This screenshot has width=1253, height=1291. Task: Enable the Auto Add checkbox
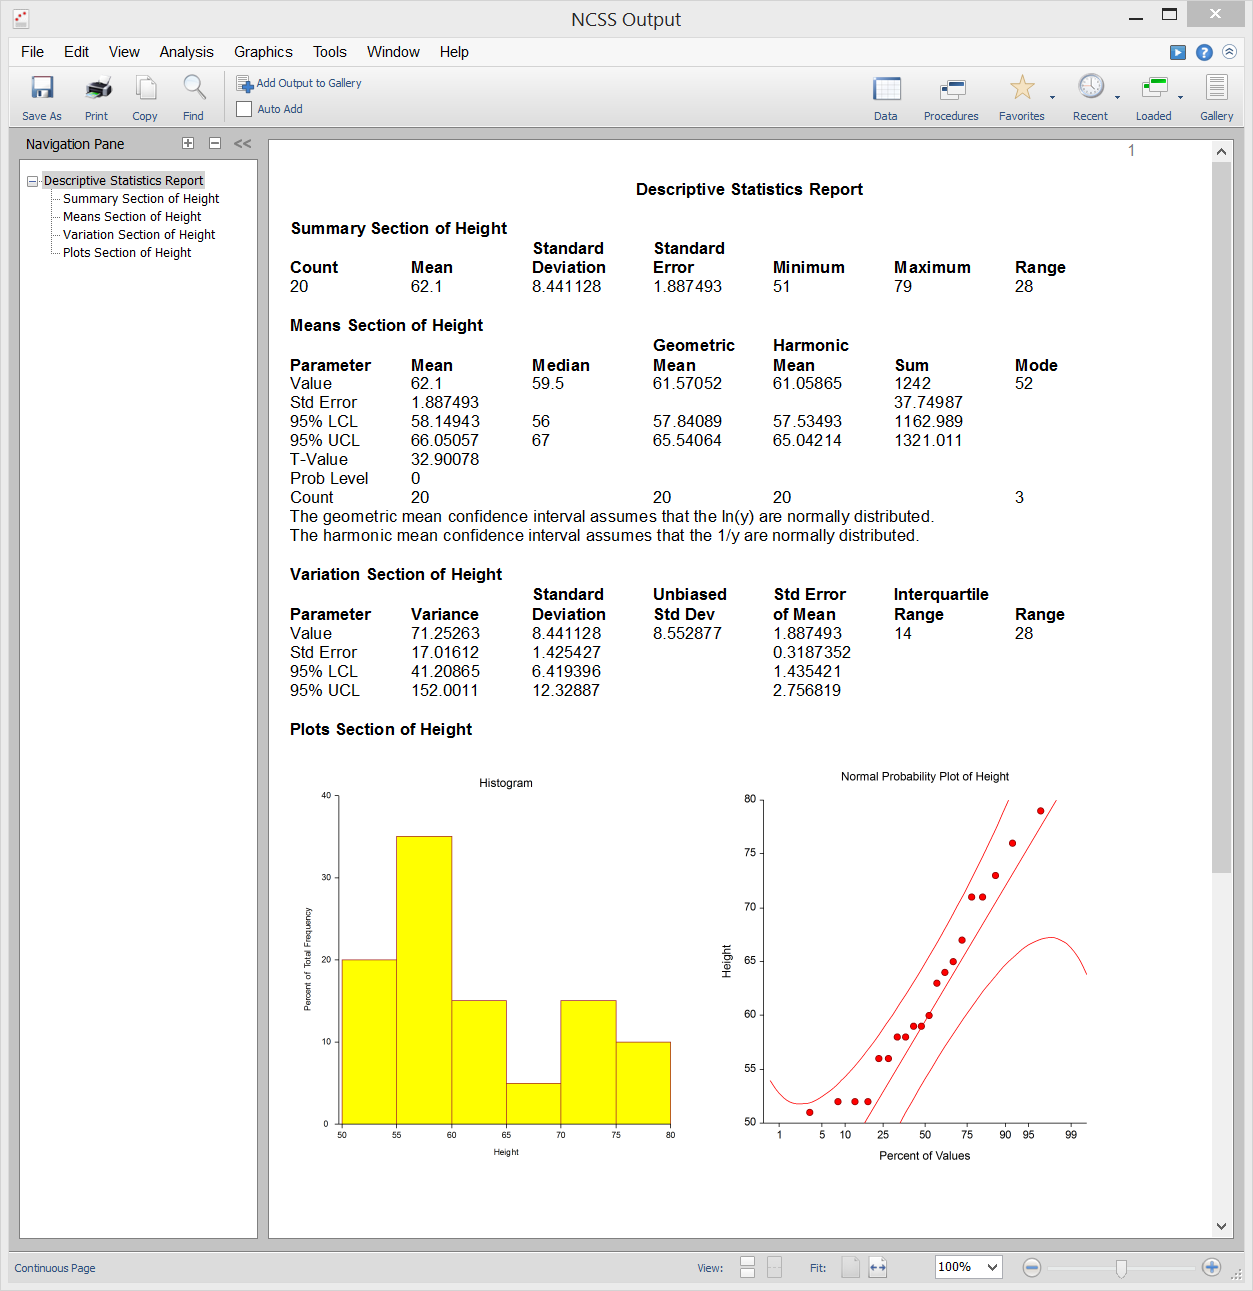[244, 109]
